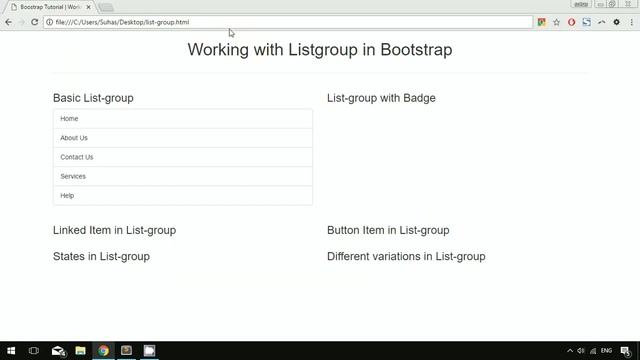This screenshot has width=640, height=360.
Task: Open the Windows Start menu
Action: [x=11, y=351]
